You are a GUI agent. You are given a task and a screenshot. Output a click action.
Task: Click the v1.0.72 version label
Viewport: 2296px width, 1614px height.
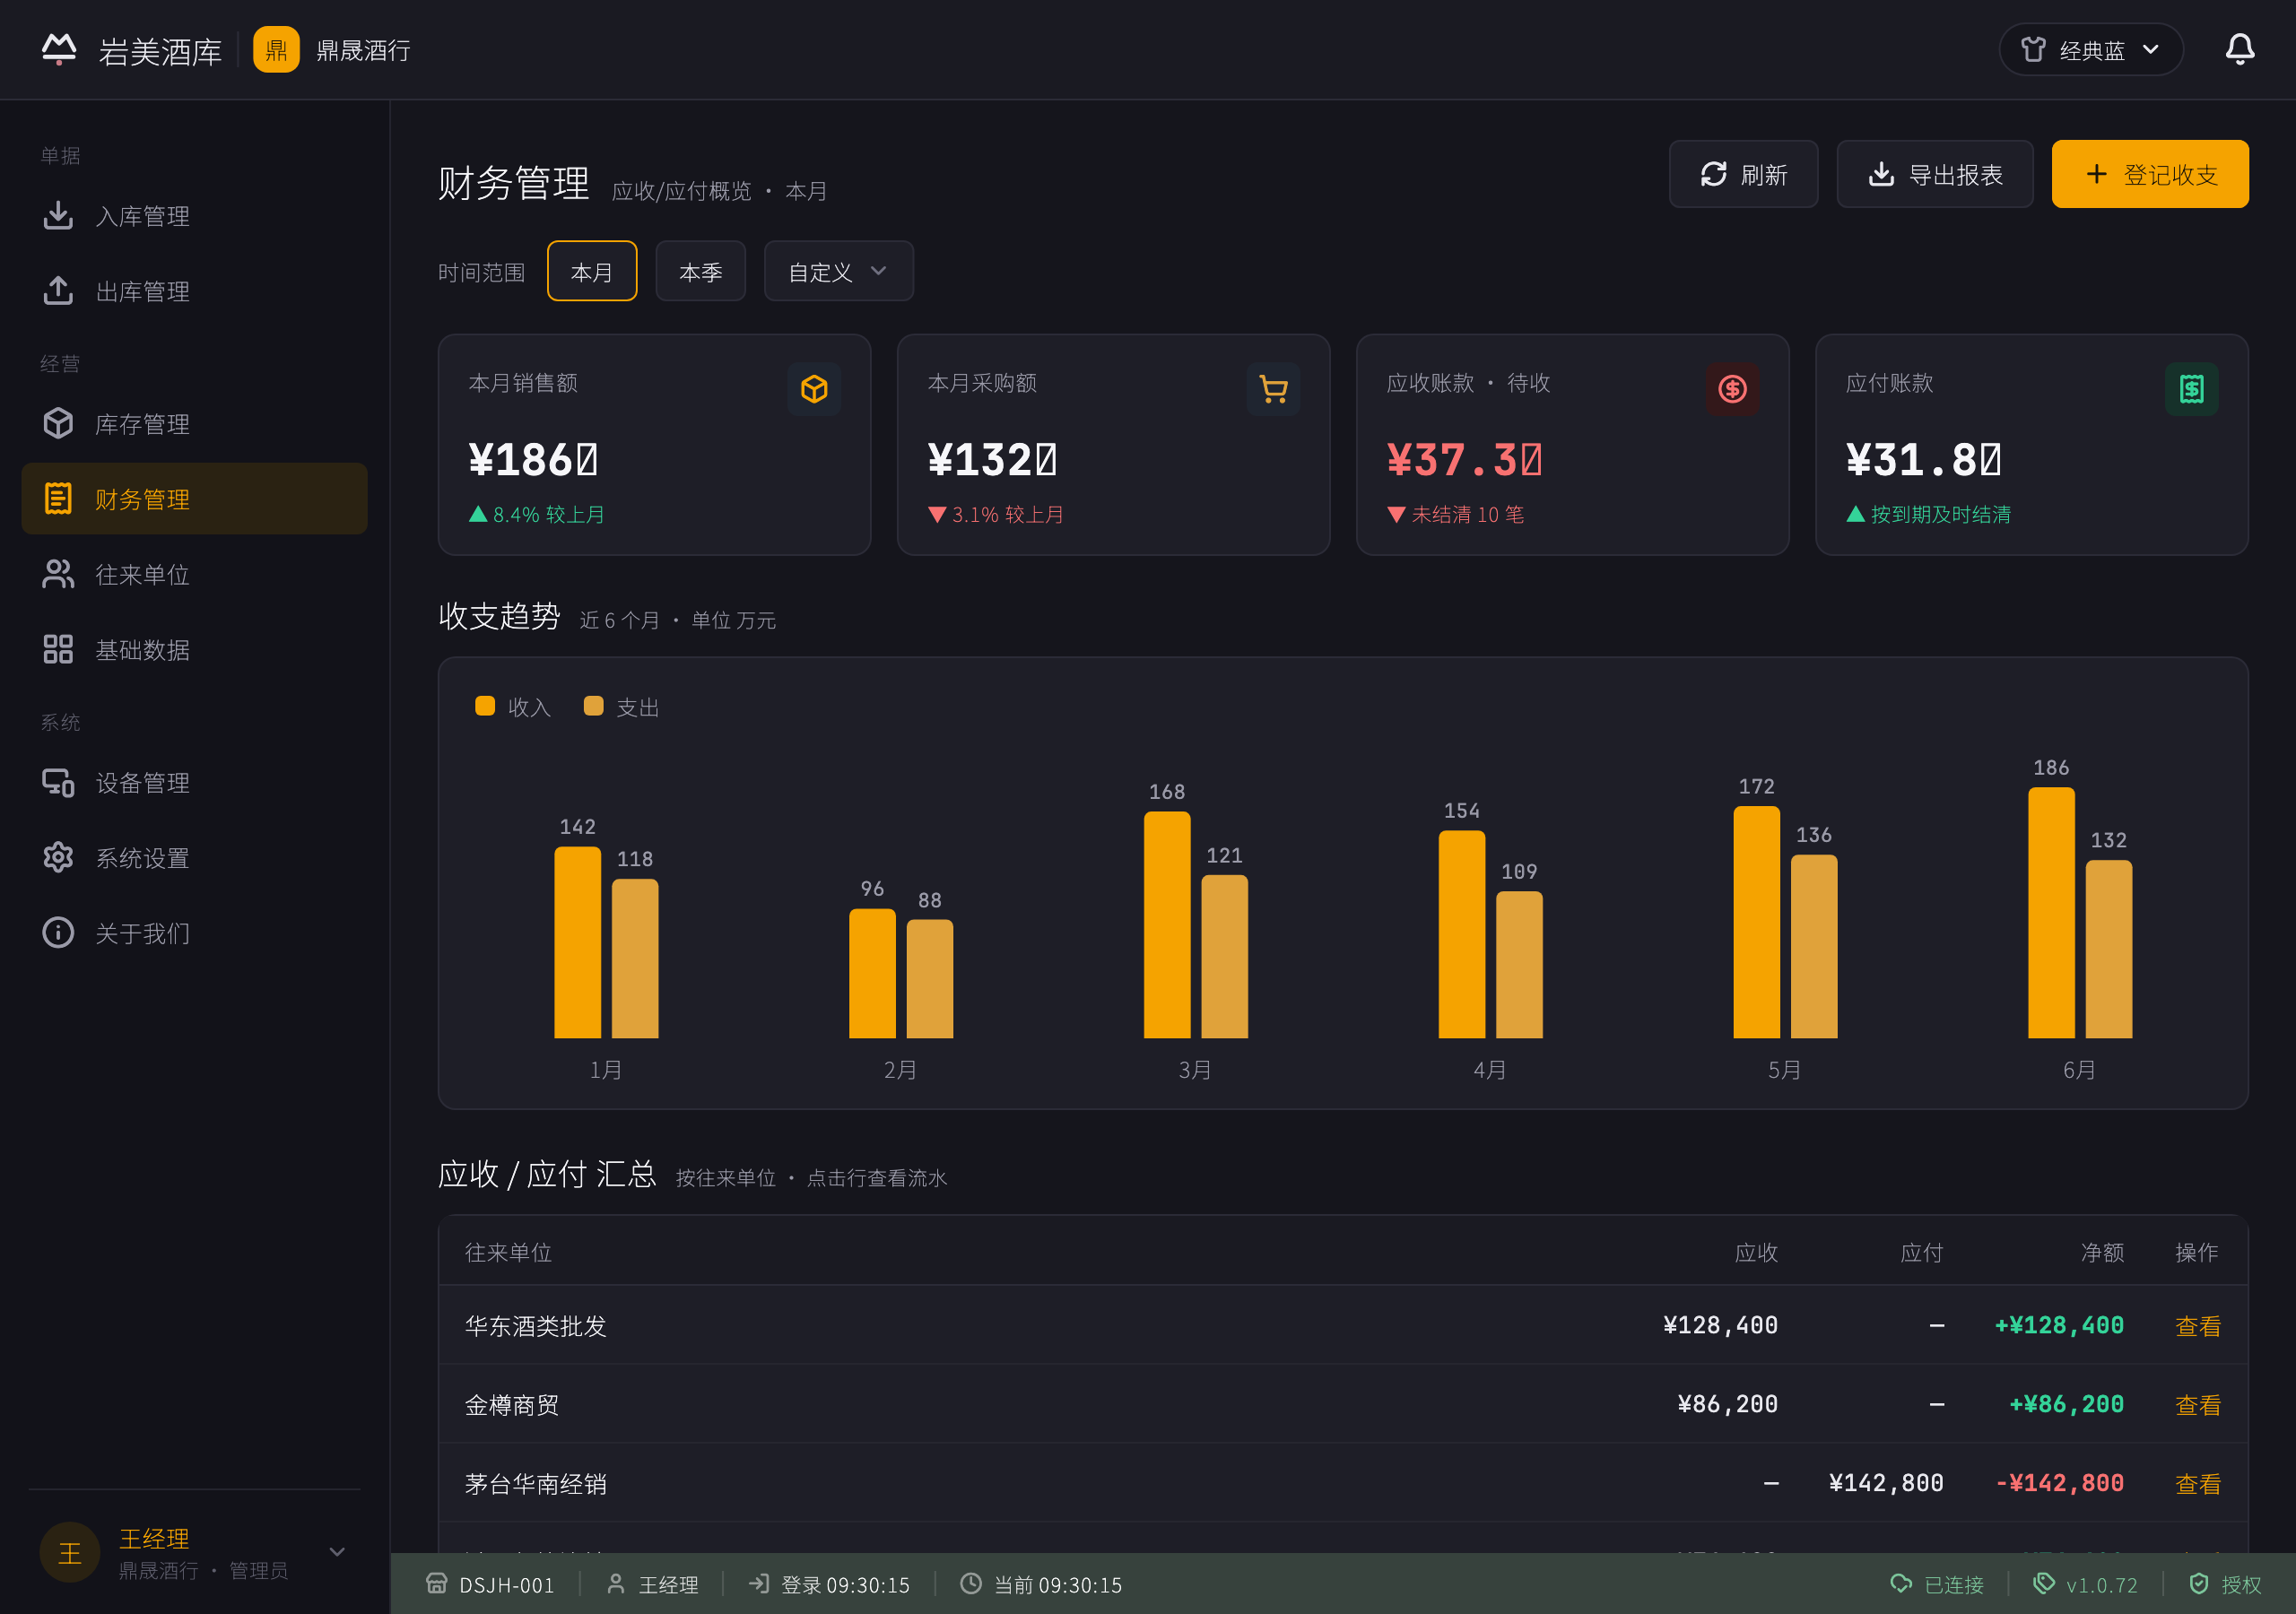click(x=2101, y=1585)
